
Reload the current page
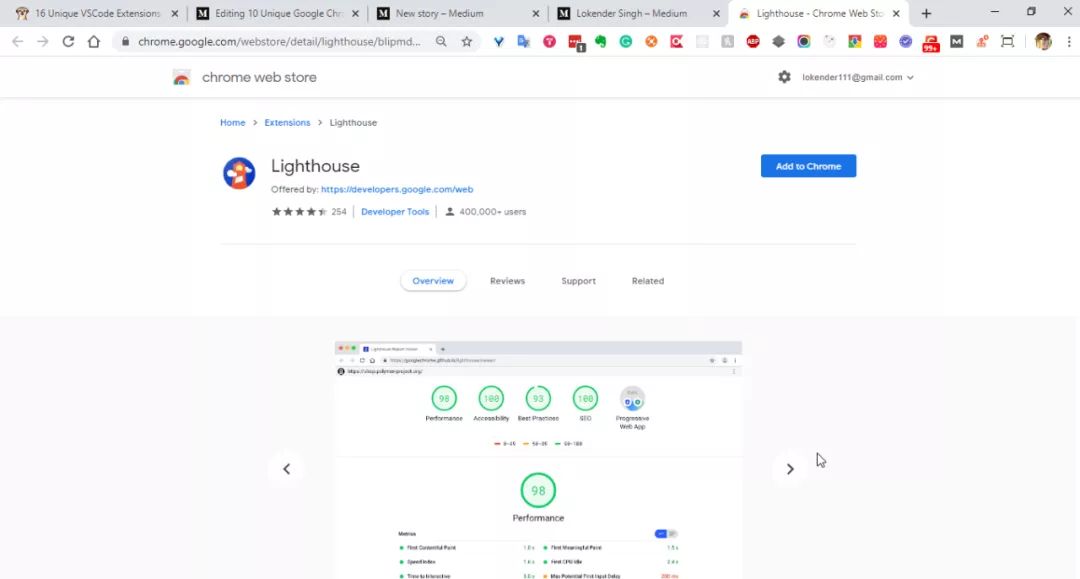pos(68,41)
